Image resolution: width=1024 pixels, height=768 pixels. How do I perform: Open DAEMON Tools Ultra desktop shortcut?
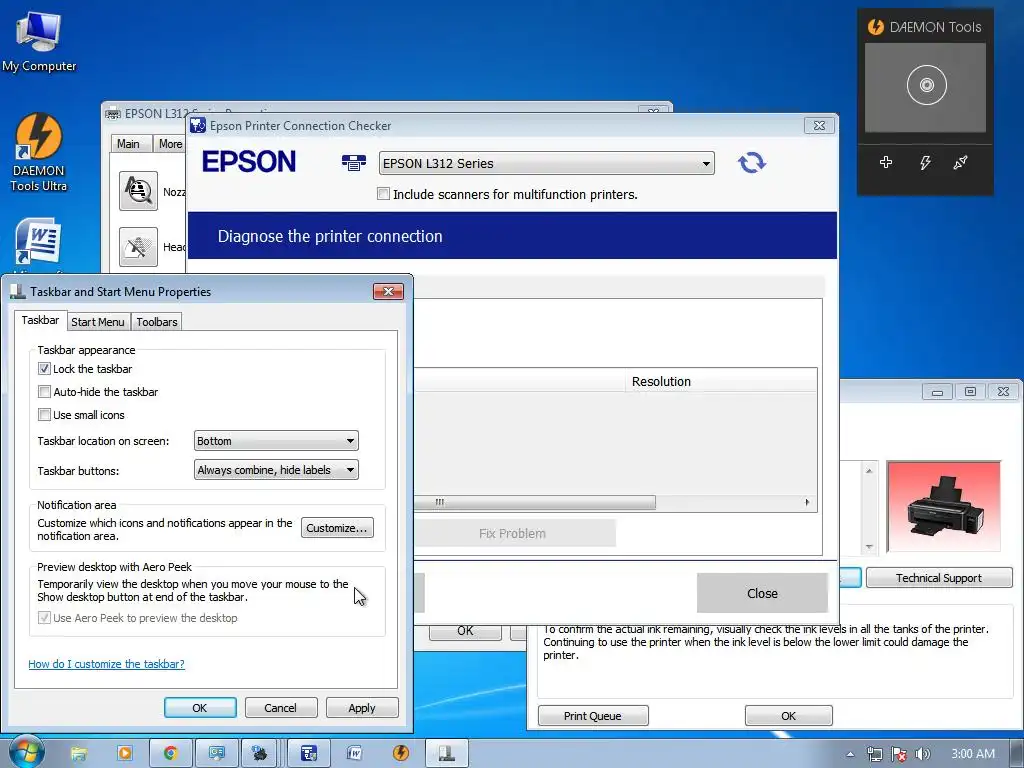pos(39,152)
